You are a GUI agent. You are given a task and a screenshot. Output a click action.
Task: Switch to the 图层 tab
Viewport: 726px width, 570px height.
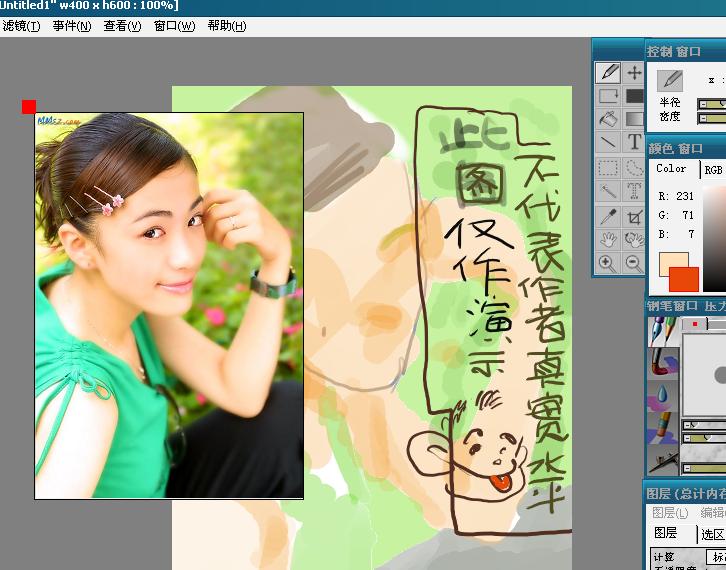click(x=665, y=532)
